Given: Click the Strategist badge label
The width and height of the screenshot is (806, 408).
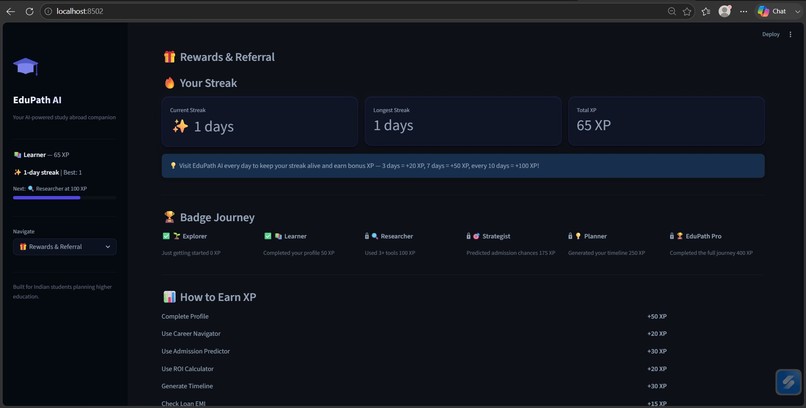Looking at the screenshot, I should point(496,236).
